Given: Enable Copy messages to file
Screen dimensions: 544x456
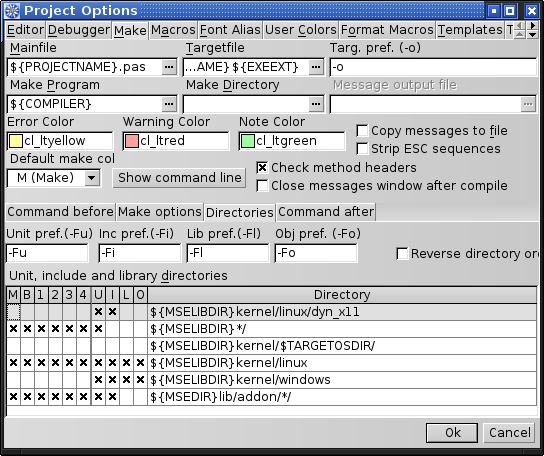Looking at the screenshot, I should coord(362,131).
